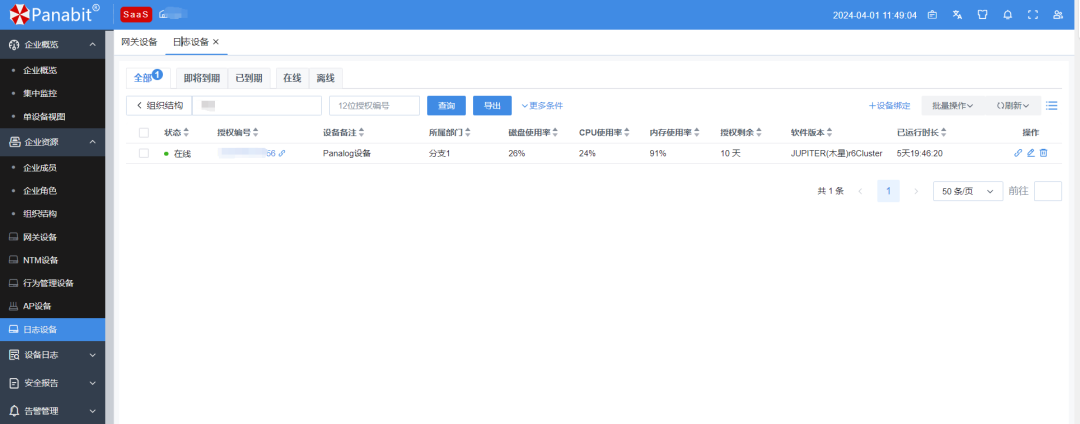Select the 已到期 filter tab
Image resolution: width=1080 pixels, height=424 pixels.
click(x=249, y=78)
